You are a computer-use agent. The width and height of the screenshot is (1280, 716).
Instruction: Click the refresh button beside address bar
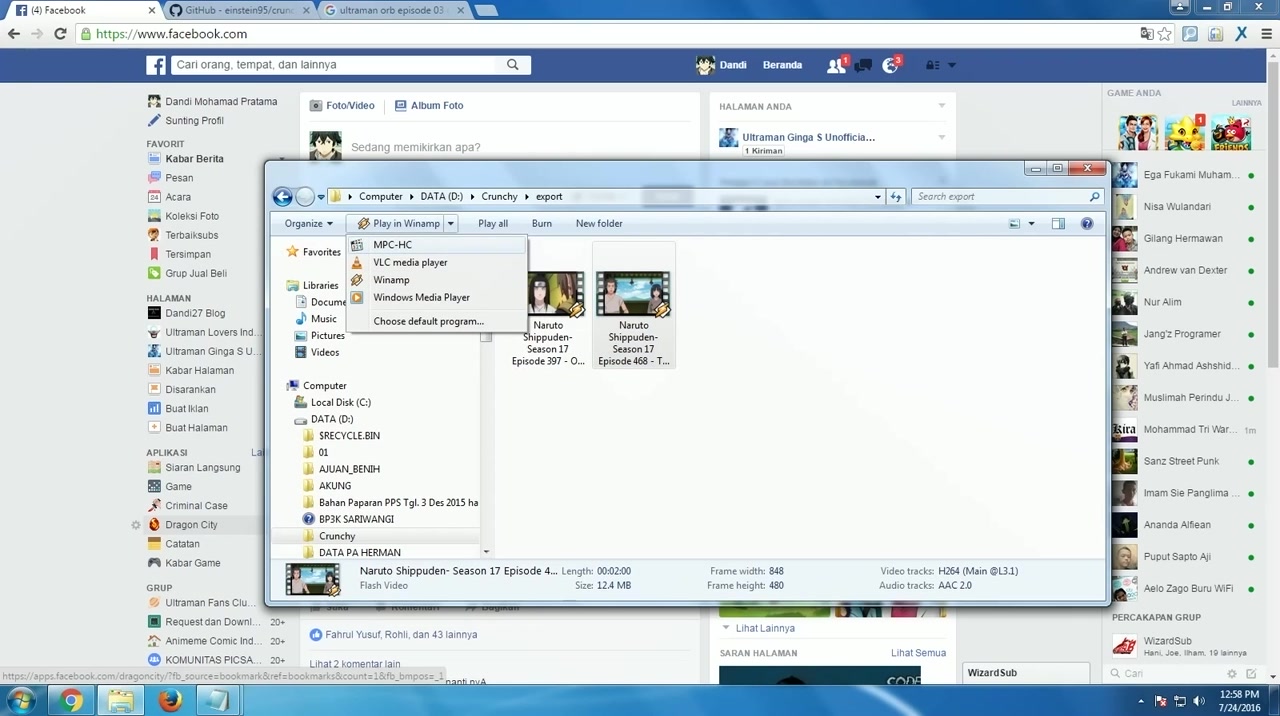pos(896,197)
